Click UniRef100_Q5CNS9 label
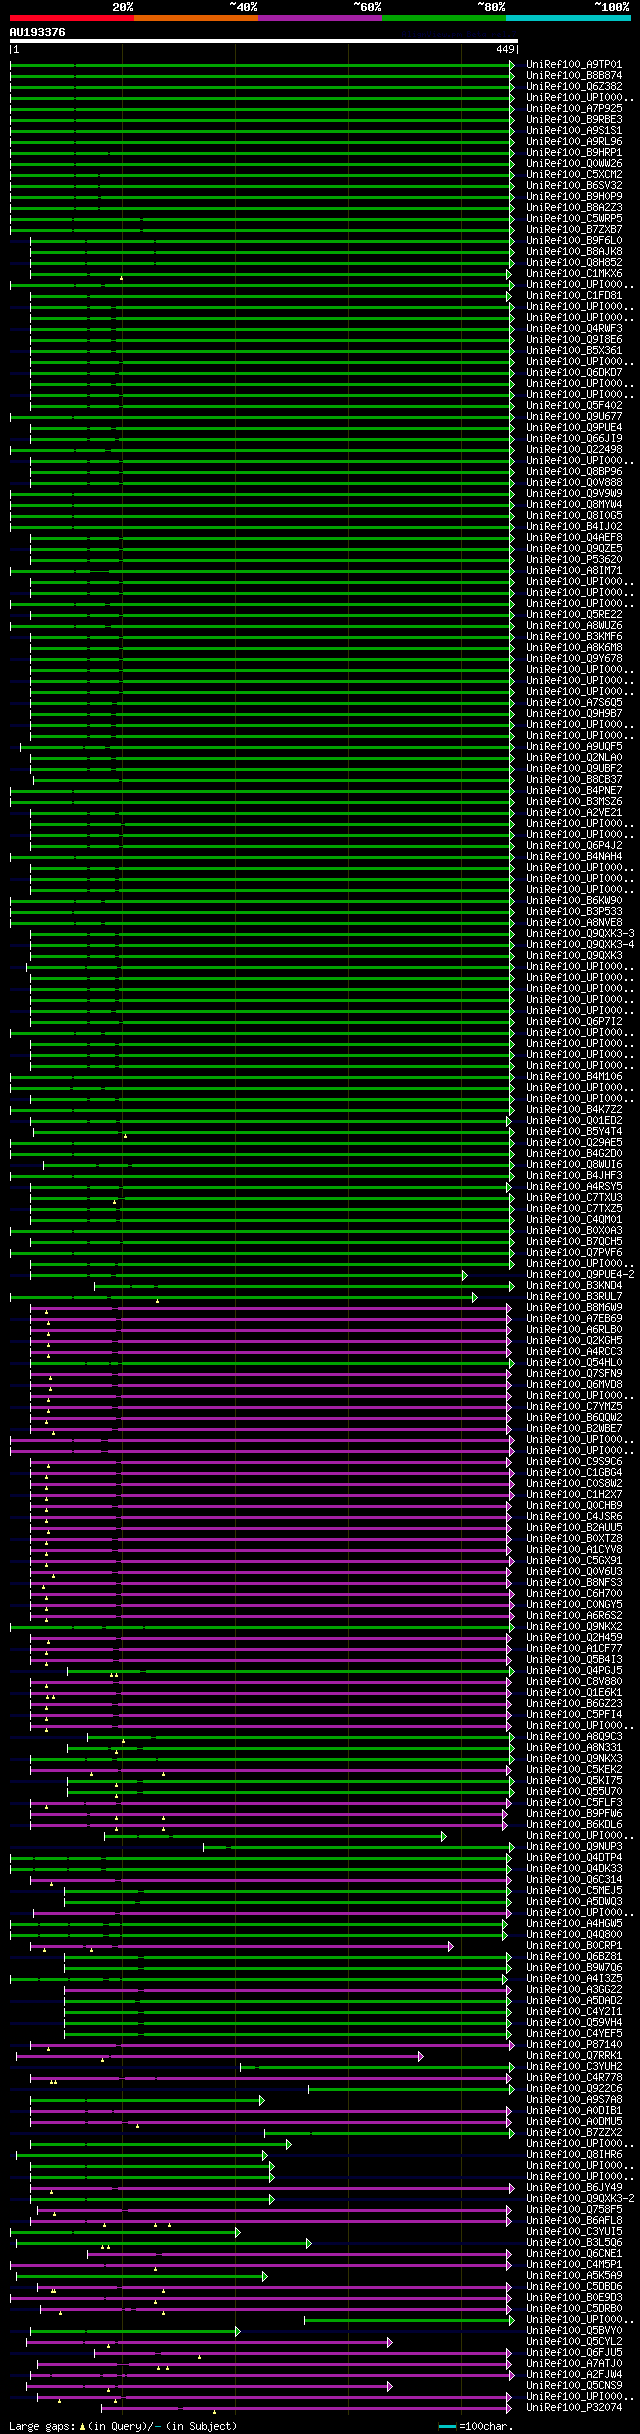 click(x=574, y=2386)
